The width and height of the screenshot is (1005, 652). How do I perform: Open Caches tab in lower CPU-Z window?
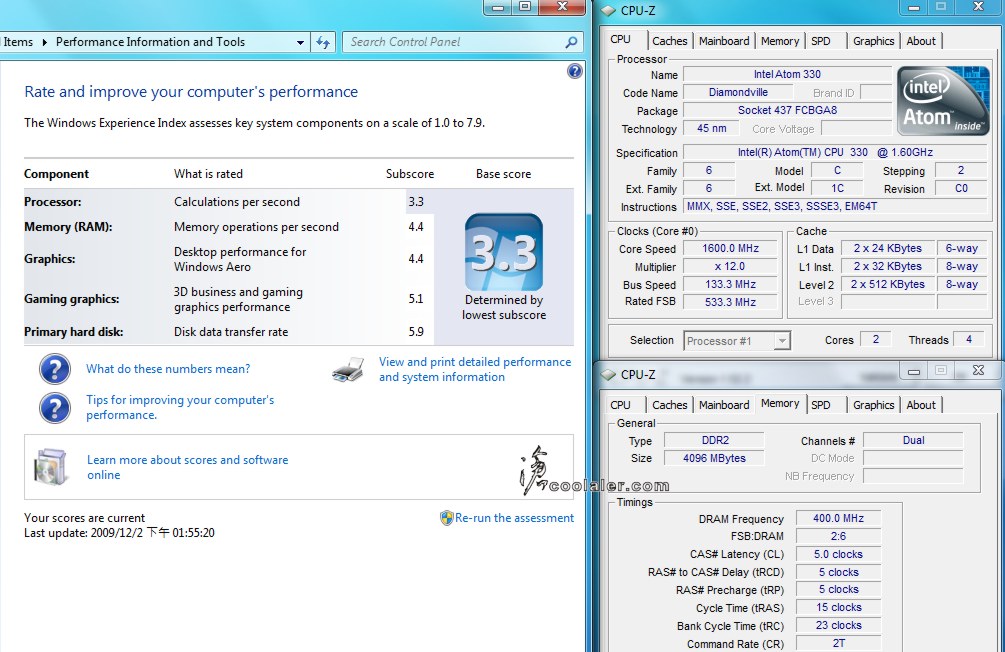coord(669,405)
